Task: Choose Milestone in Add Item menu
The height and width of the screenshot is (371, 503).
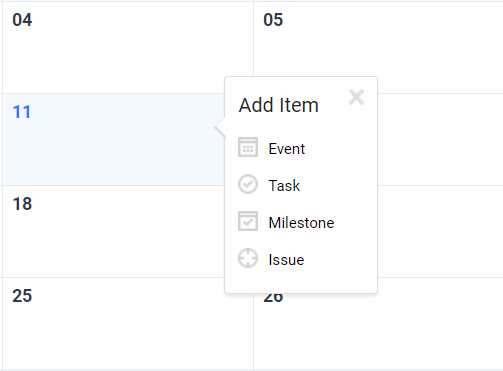Action: tap(301, 223)
